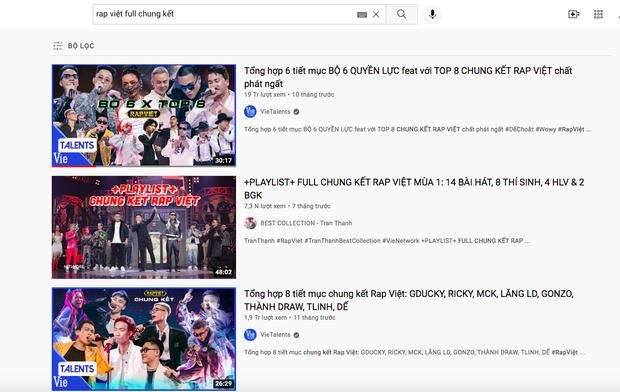Open title 'Tổng hợp 6 tiết mục BỘ 6 QUYỀN LỰC'
This screenshot has height=392, width=620.
(408, 77)
